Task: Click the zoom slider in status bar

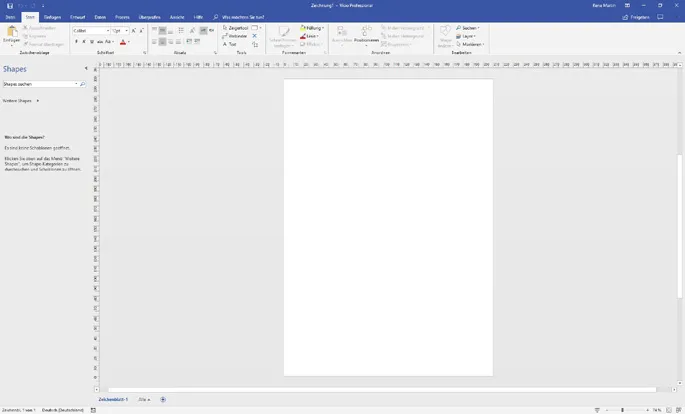Action: pyautogui.click(x=622, y=410)
